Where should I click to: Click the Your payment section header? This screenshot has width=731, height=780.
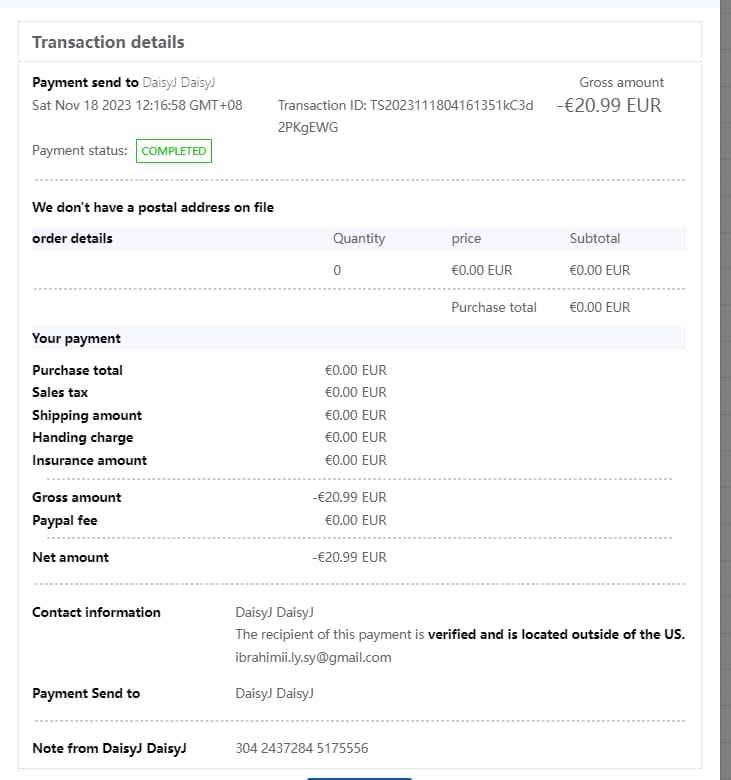coord(76,338)
